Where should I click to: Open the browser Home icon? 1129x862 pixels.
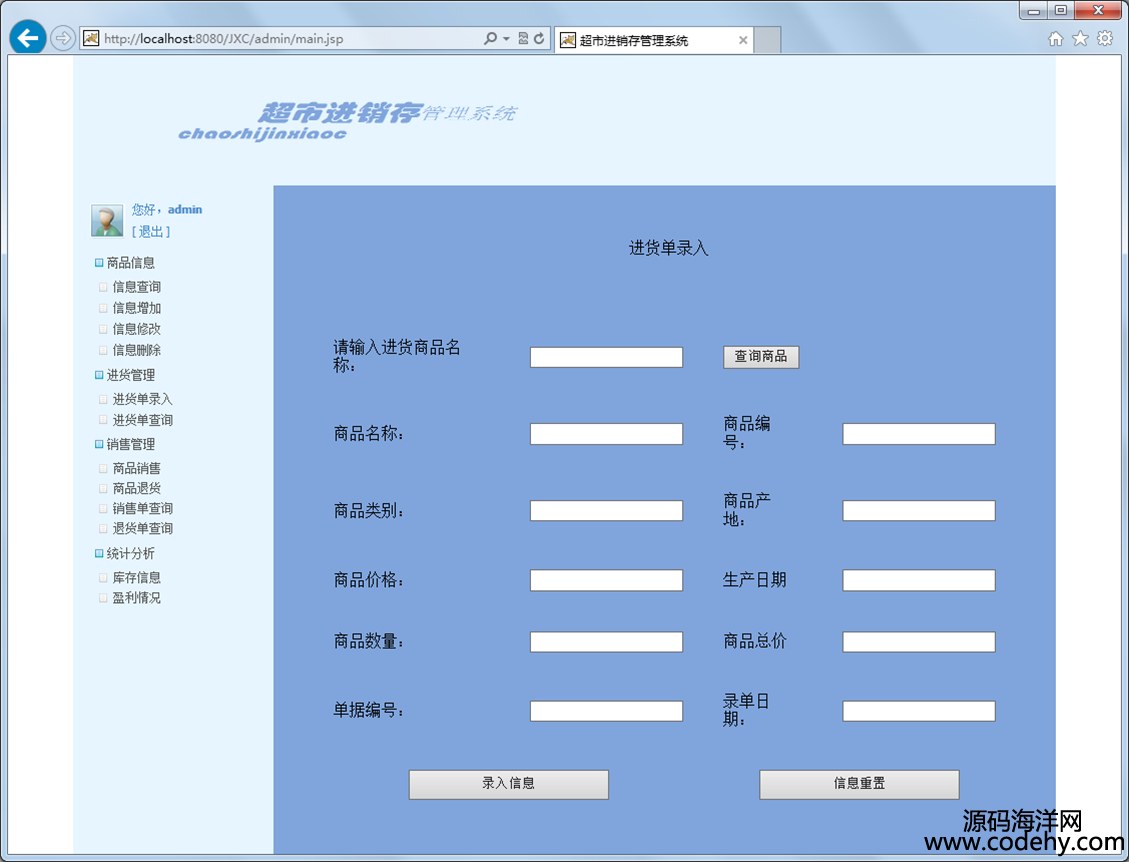click(x=1055, y=39)
